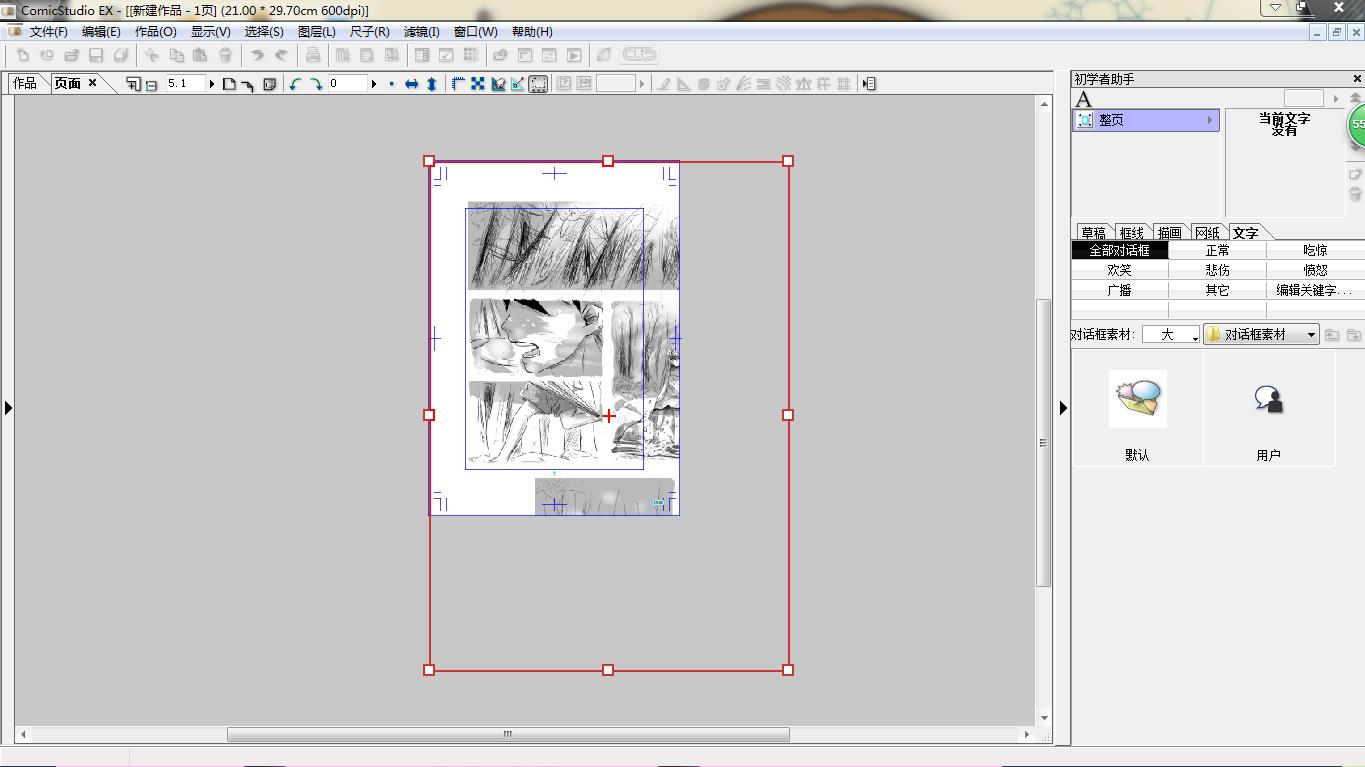Open the 图层(L) menu
Image resolution: width=1365 pixels, height=767 pixels.
(317, 32)
